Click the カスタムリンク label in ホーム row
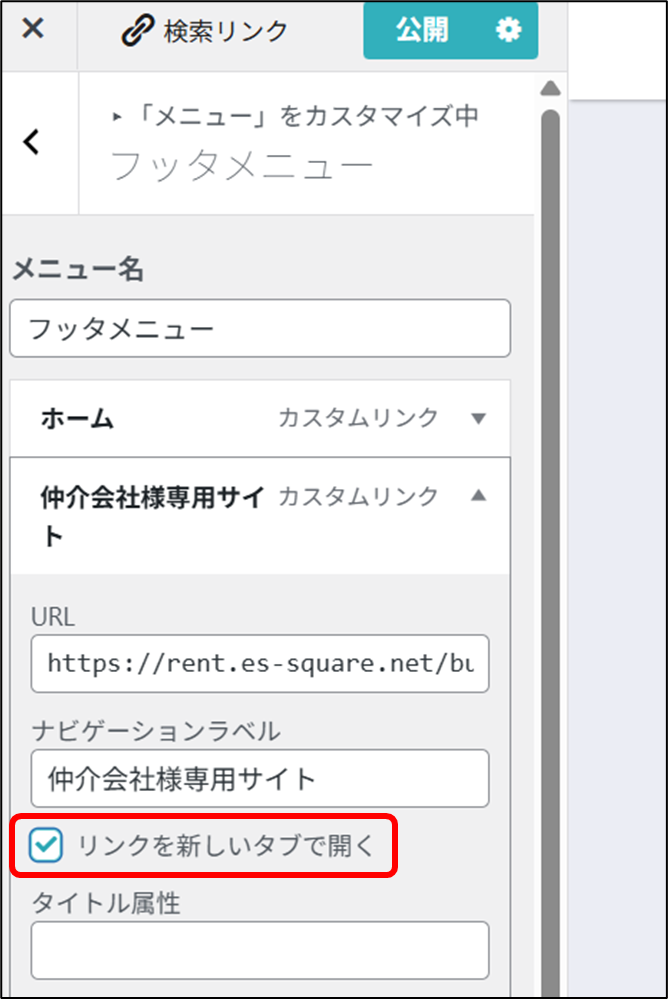The height and width of the screenshot is (999, 668). (357, 418)
